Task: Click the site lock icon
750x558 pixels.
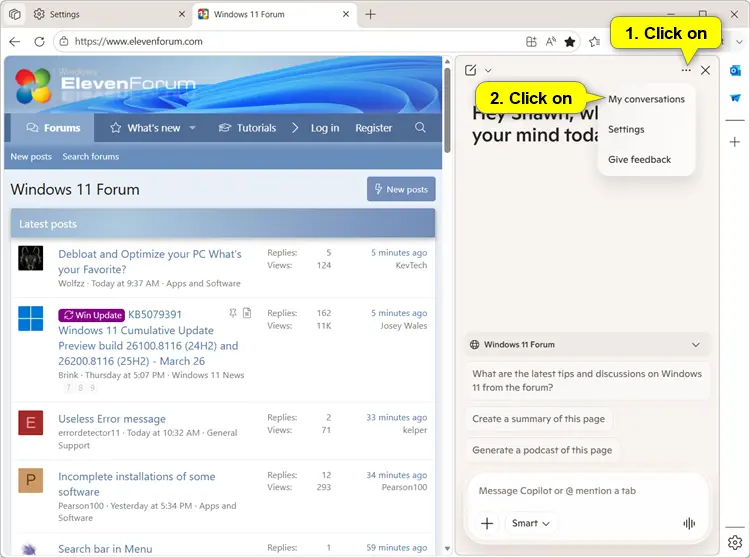Action: tap(64, 42)
